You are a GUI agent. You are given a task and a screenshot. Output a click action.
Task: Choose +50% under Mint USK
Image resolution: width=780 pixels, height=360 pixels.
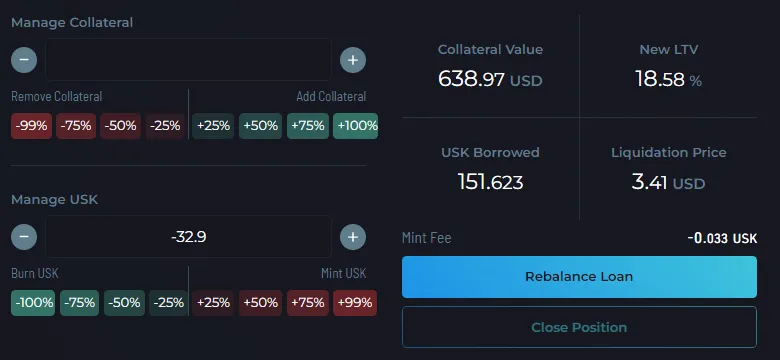click(x=261, y=303)
